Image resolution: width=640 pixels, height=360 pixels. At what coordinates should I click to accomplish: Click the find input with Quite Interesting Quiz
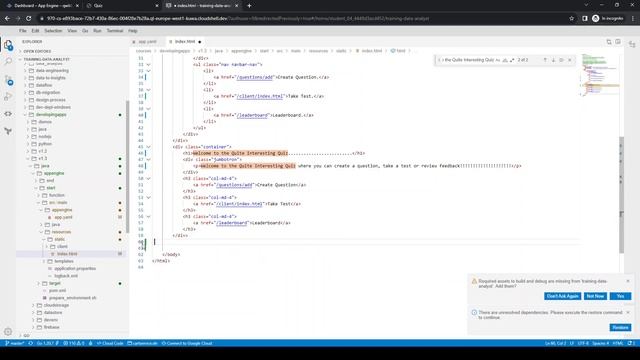tap(469, 60)
